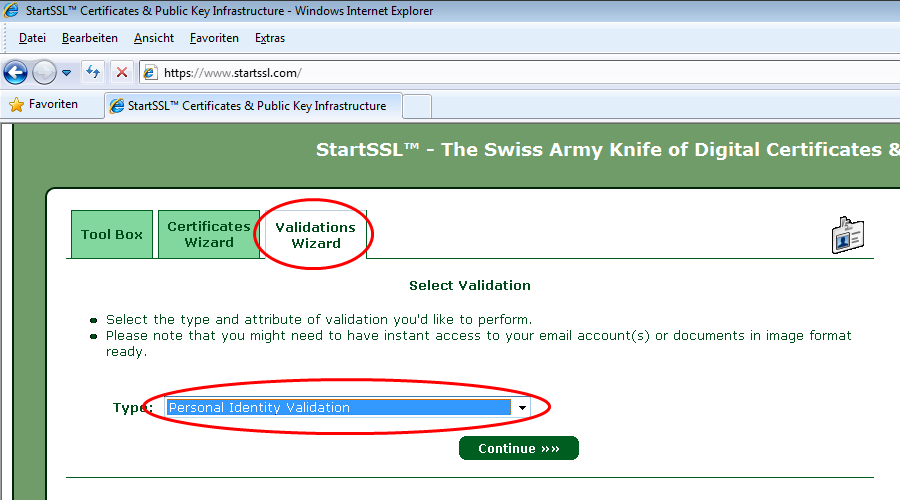Switch to the Certificates Wizard tab
This screenshot has height=500, width=900.
209,234
